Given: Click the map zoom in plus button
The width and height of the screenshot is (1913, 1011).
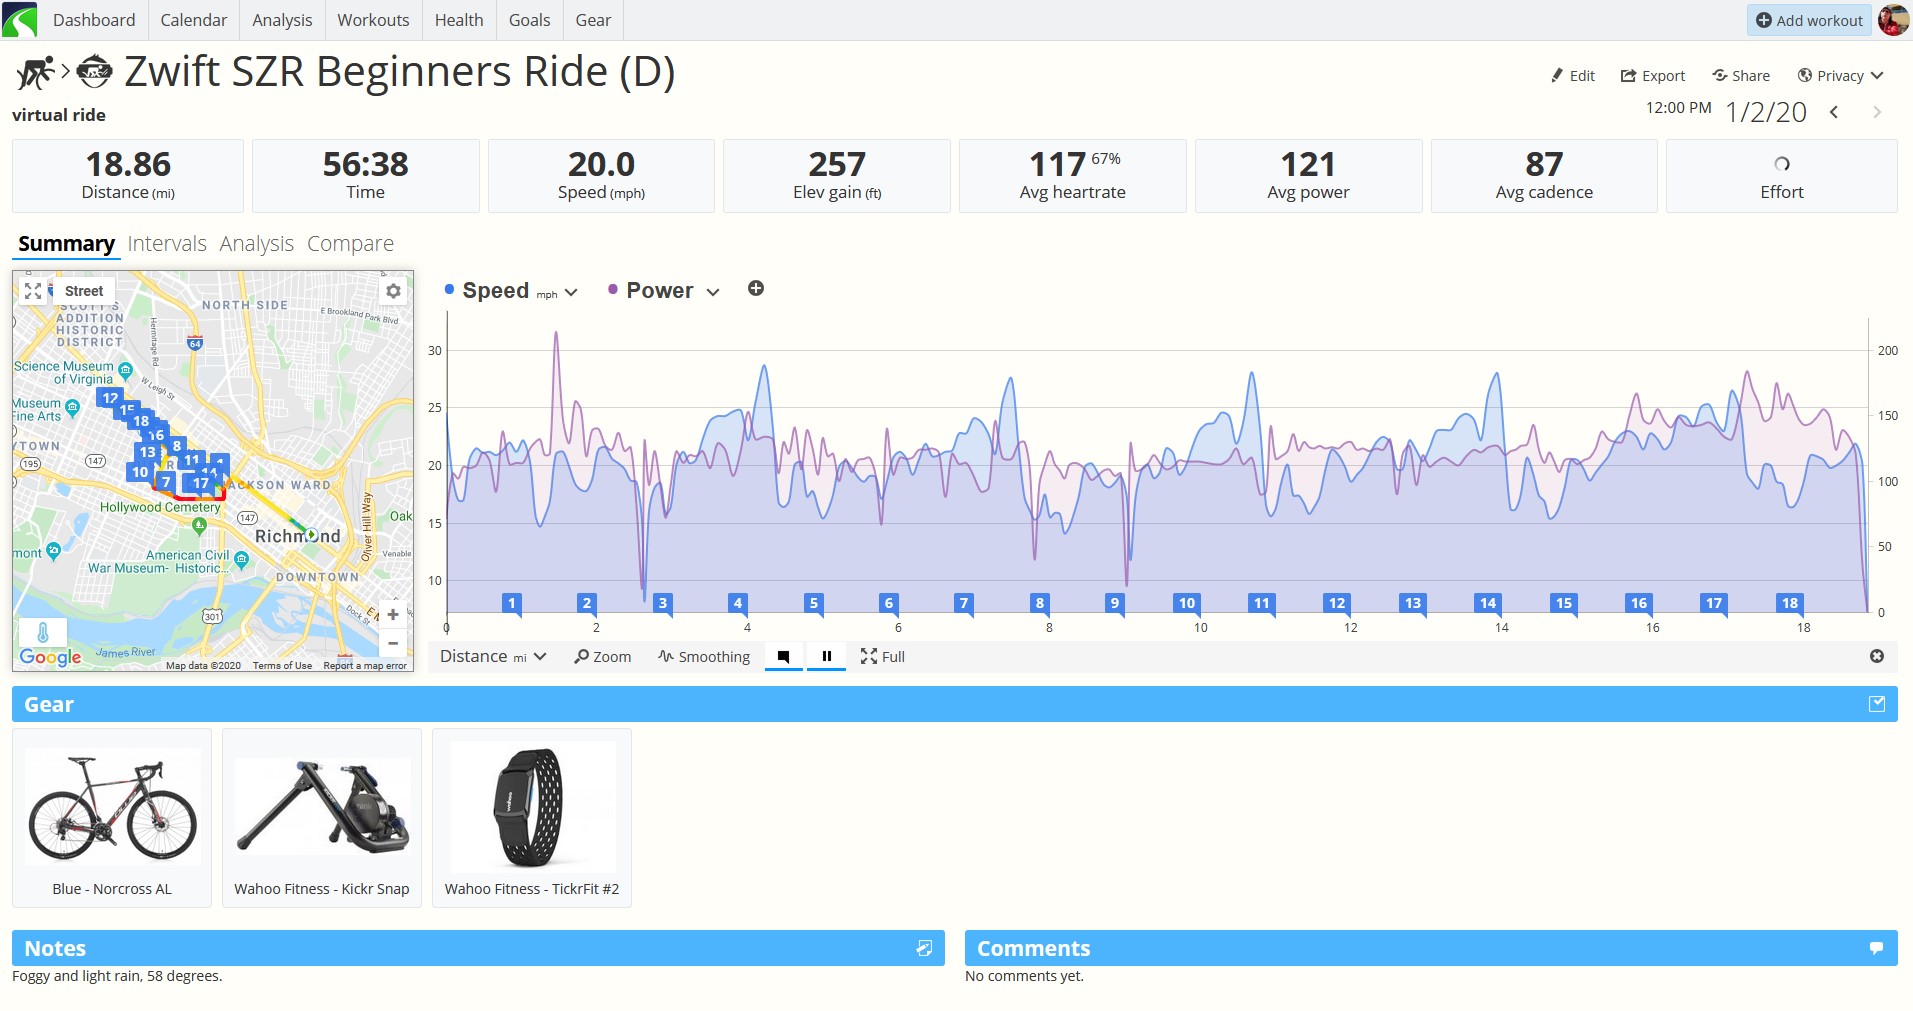Looking at the screenshot, I should pos(393,614).
